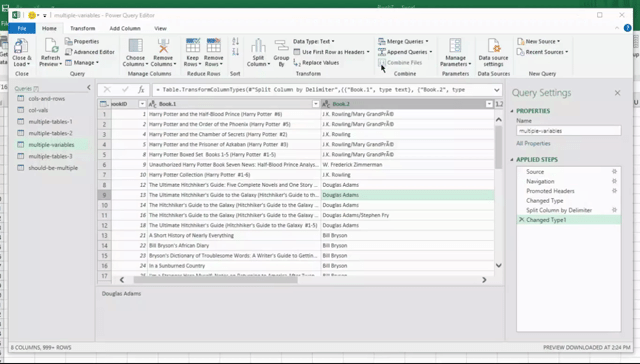This screenshot has height=364, width=640.
Task: Delete the Changed Type1 step
Action: point(521,220)
